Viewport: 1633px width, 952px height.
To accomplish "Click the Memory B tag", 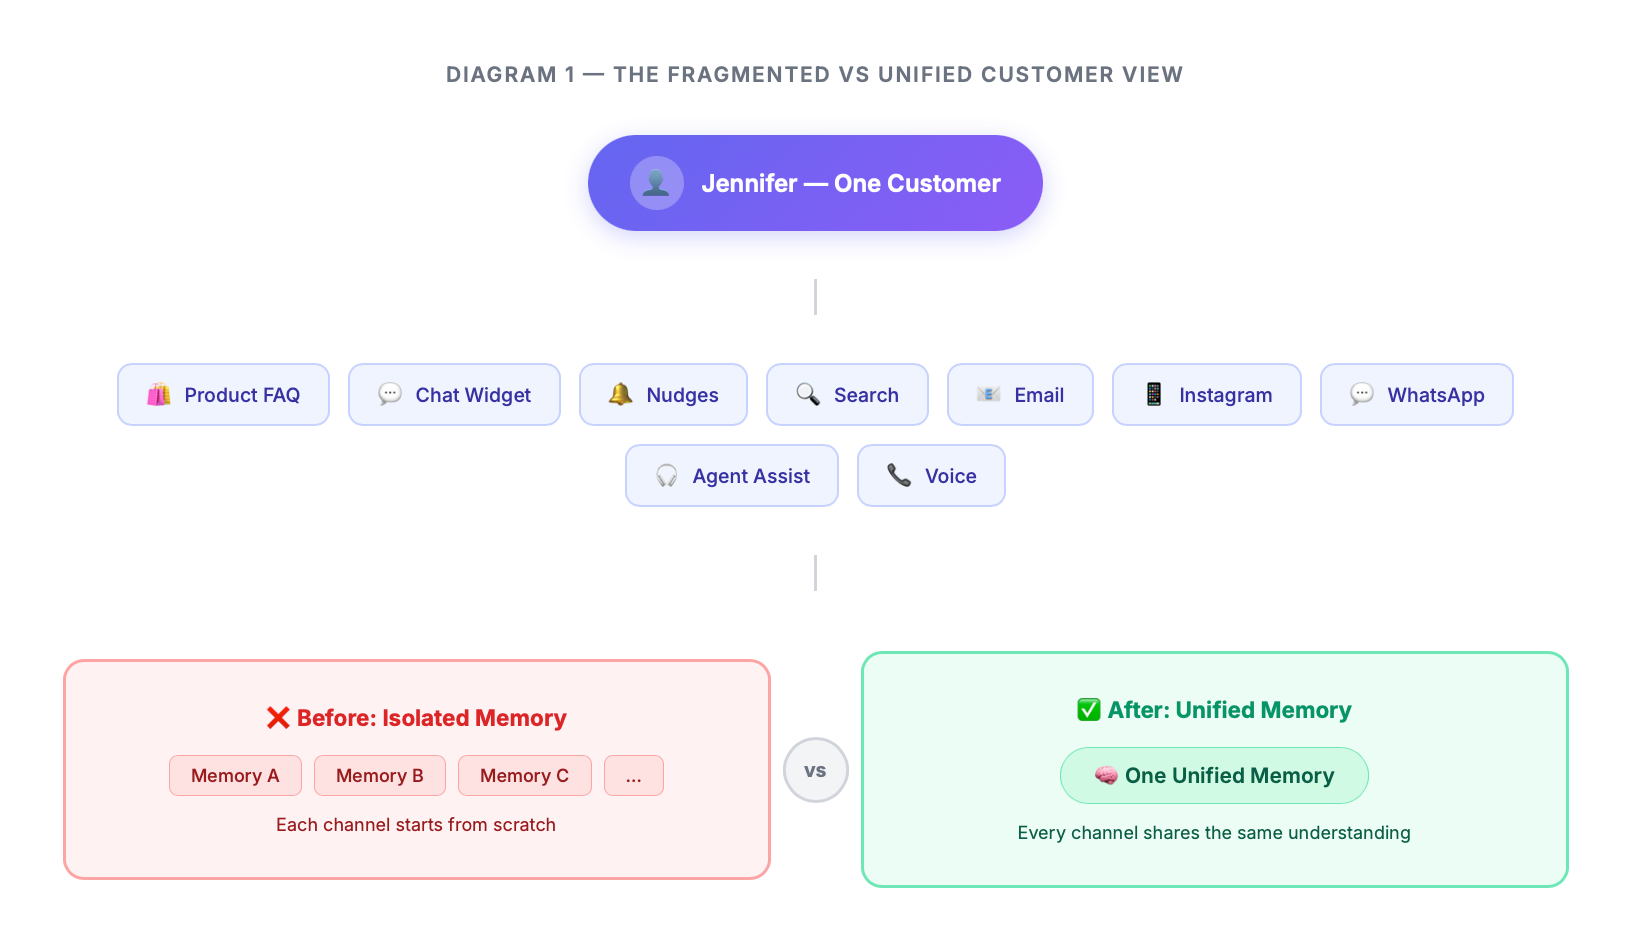I will (380, 776).
